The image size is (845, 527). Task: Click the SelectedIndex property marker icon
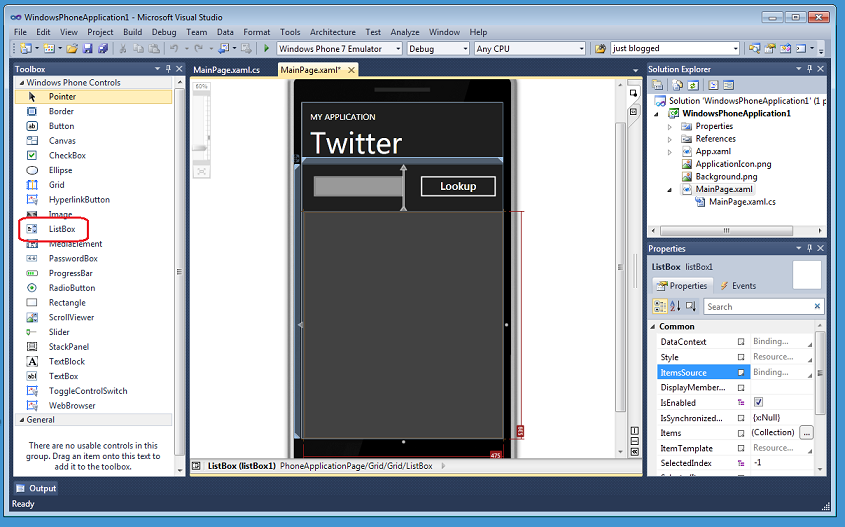[x=741, y=463]
